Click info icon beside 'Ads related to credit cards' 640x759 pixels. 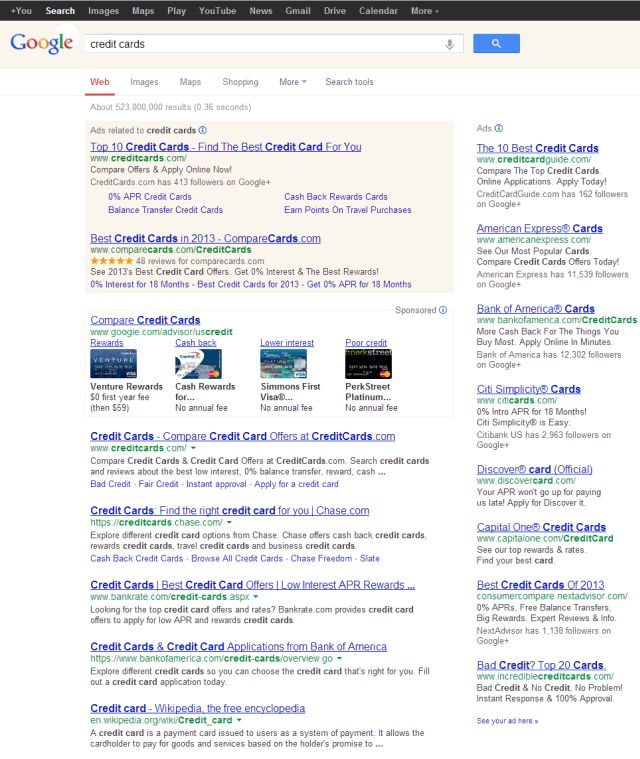coord(203,130)
